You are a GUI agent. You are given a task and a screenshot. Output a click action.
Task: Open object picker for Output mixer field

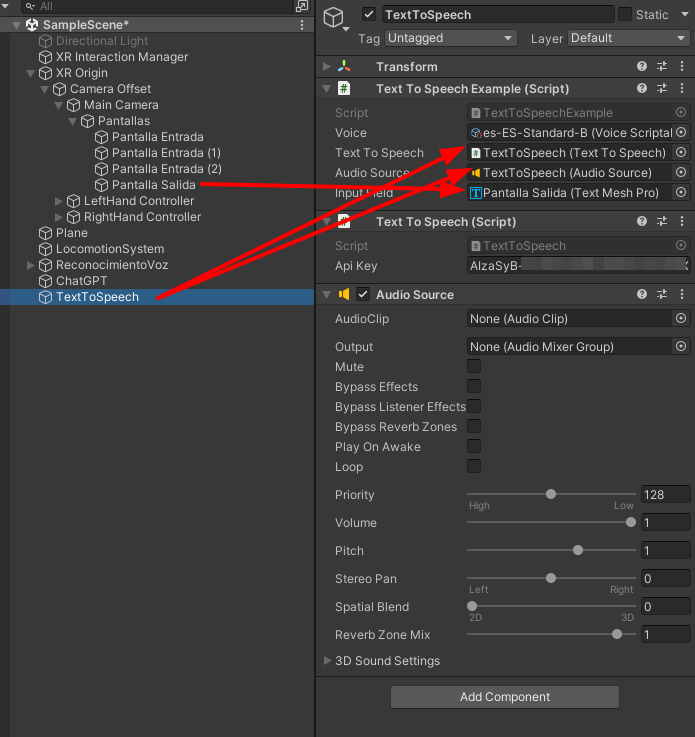pos(681,347)
